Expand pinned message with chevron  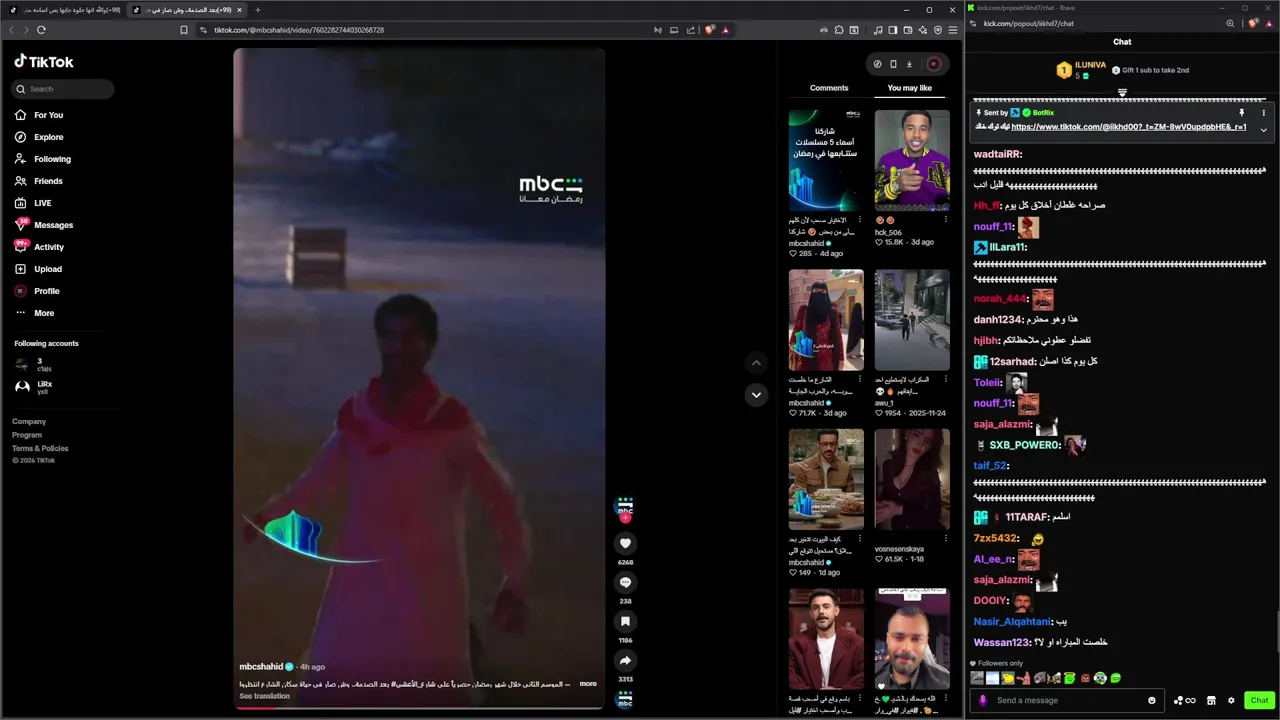tap(1263, 130)
